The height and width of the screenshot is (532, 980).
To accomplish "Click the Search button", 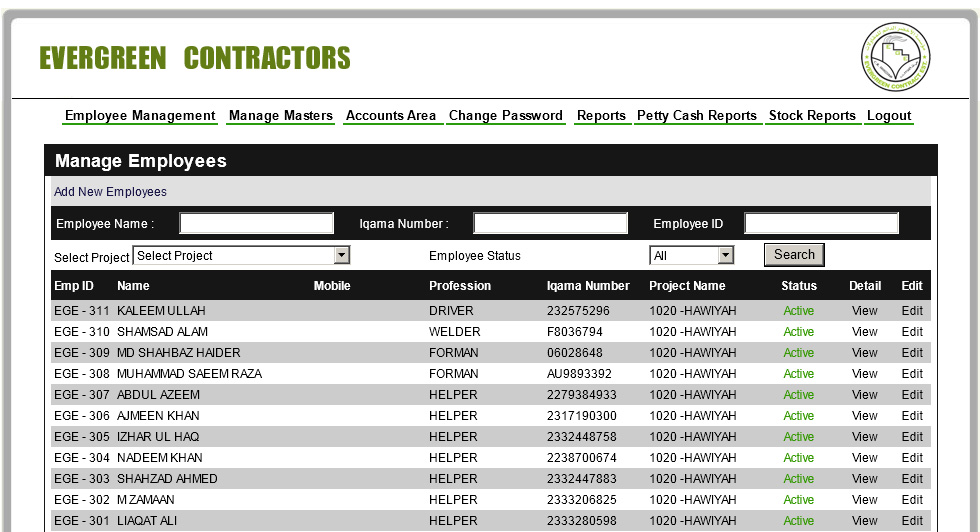I will pos(794,254).
